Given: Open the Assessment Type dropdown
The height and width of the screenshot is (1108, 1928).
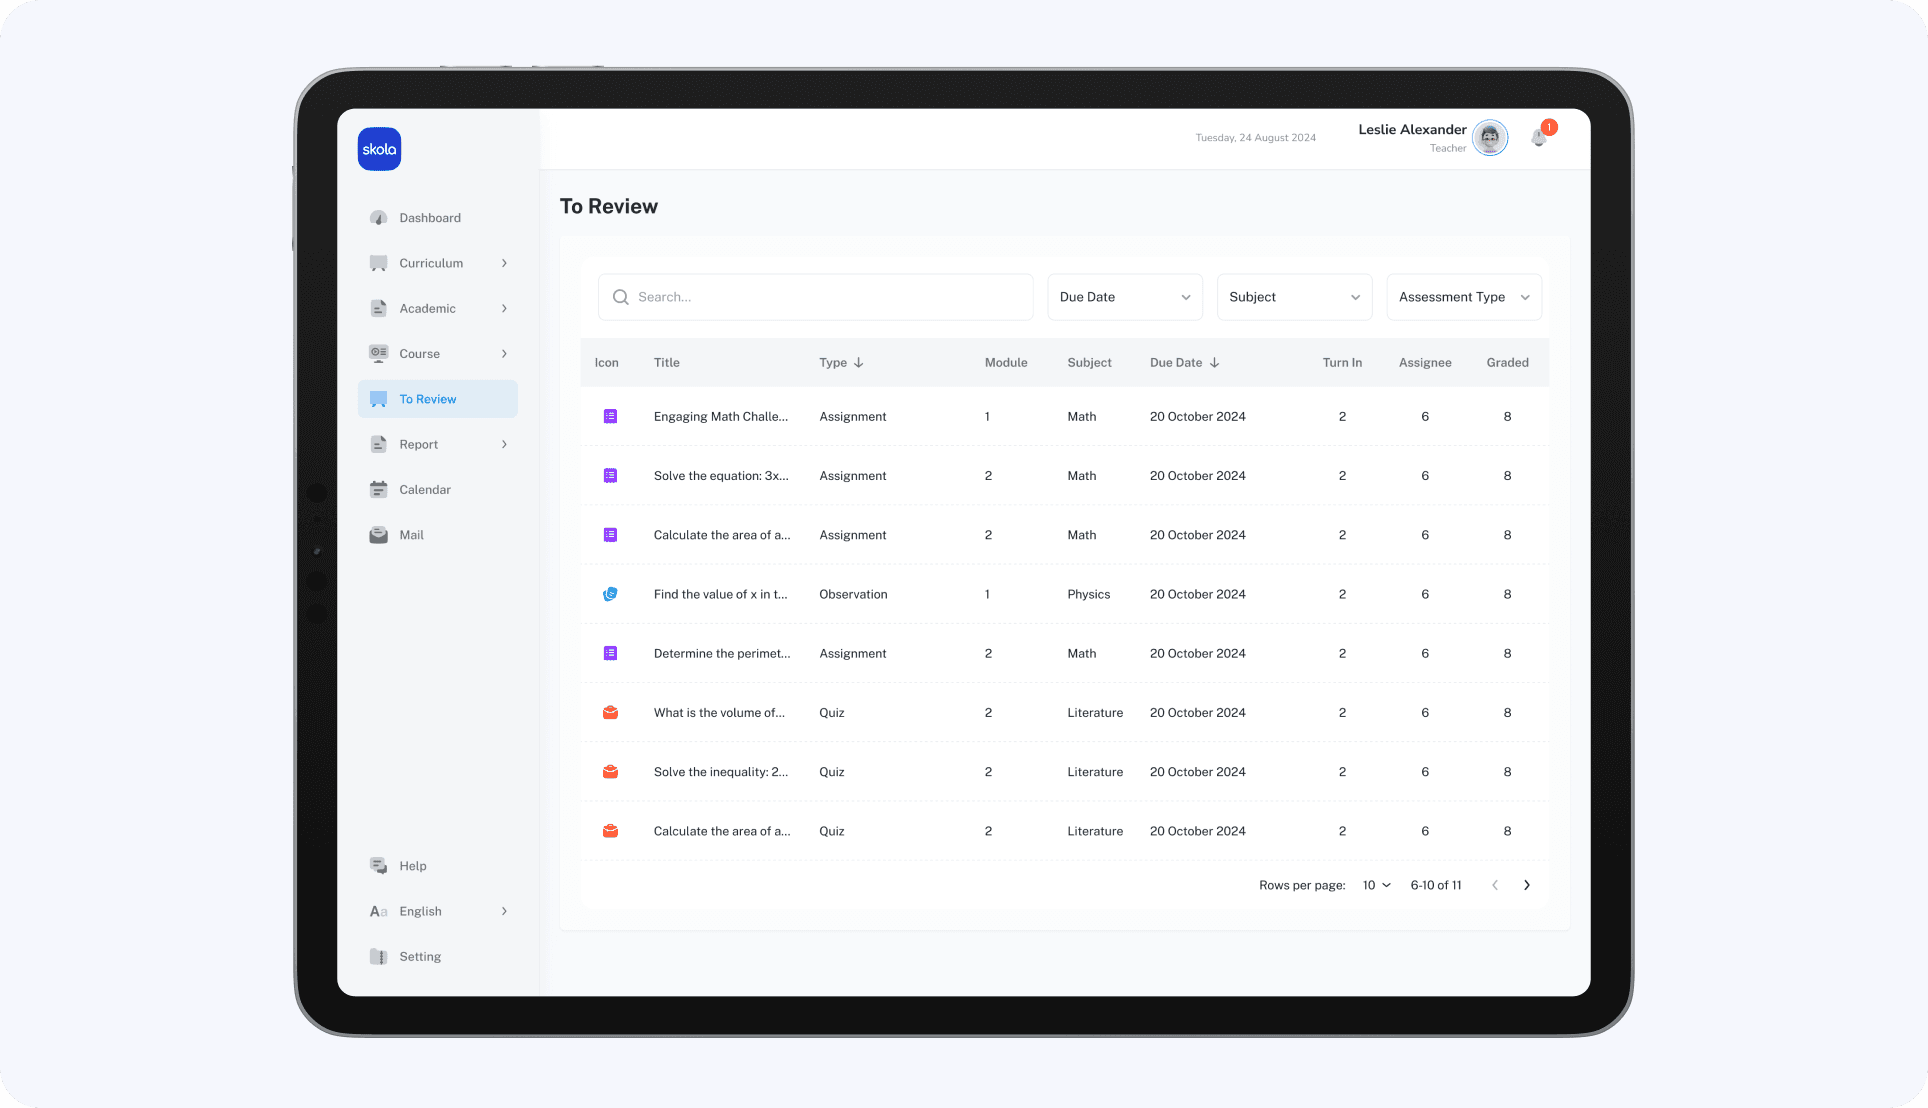Looking at the screenshot, I should pyautogui.click(x=1463, y=297).
